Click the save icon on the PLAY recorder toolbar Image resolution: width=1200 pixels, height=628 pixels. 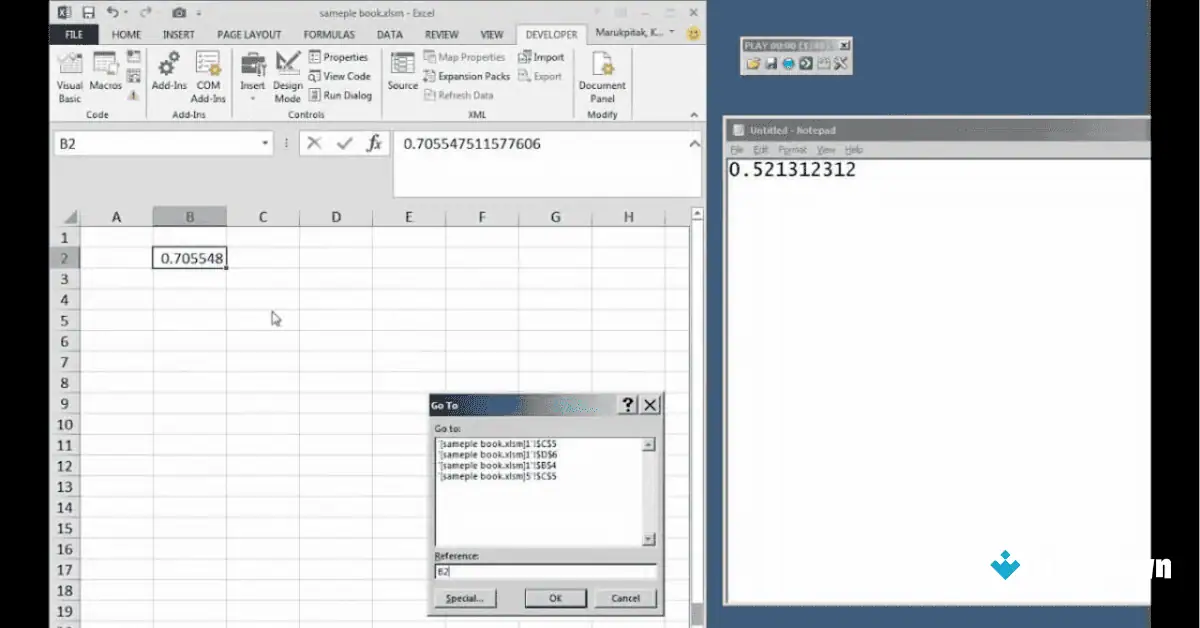tap(770, 63)
